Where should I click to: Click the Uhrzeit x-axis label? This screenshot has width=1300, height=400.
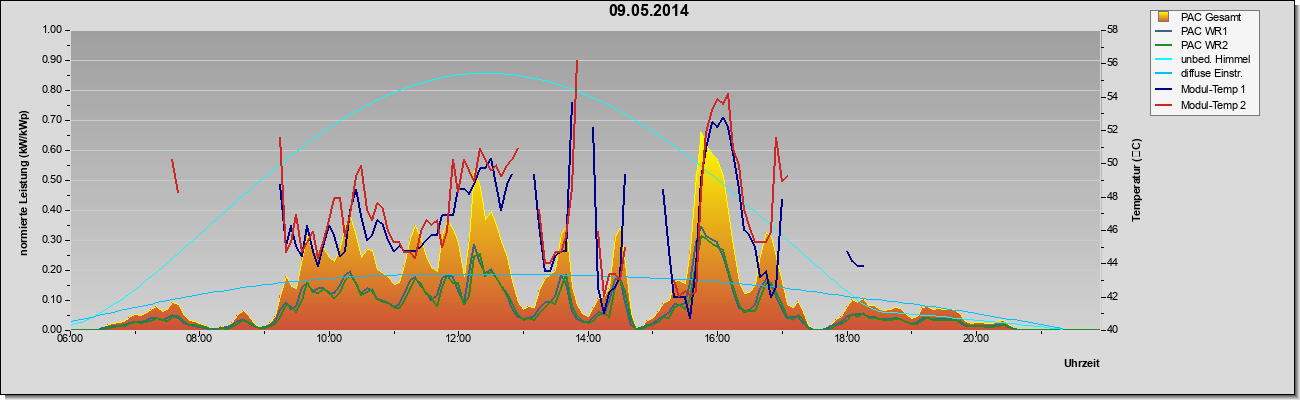pyautogui.click(x=1080, y=364)
